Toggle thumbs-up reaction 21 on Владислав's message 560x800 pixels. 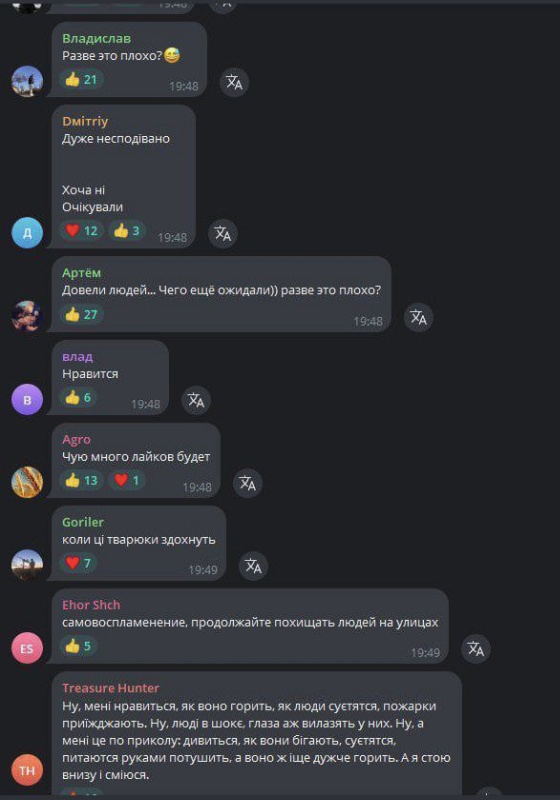point(81,80)
